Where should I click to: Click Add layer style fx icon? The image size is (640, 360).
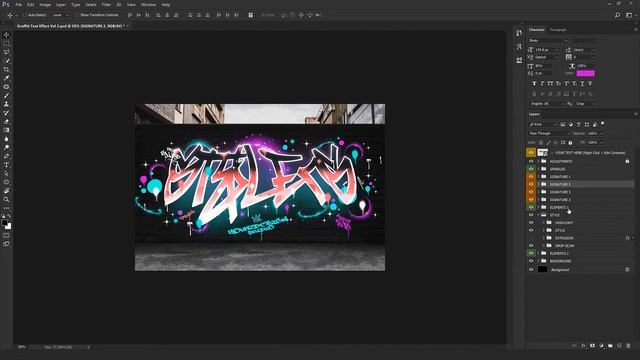(x=583, y=346)
